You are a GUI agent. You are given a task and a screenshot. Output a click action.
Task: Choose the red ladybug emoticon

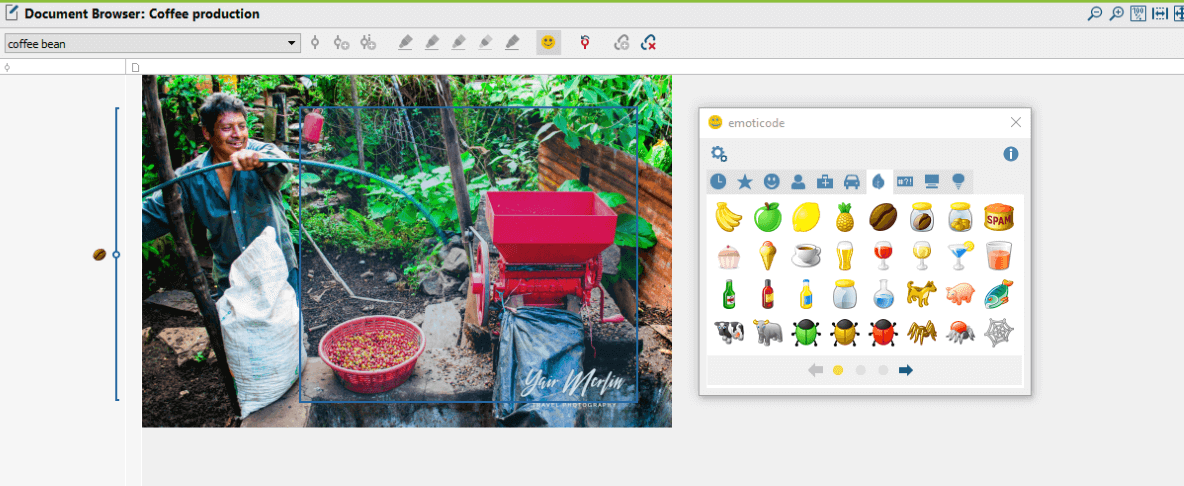[x=883, y=332]
